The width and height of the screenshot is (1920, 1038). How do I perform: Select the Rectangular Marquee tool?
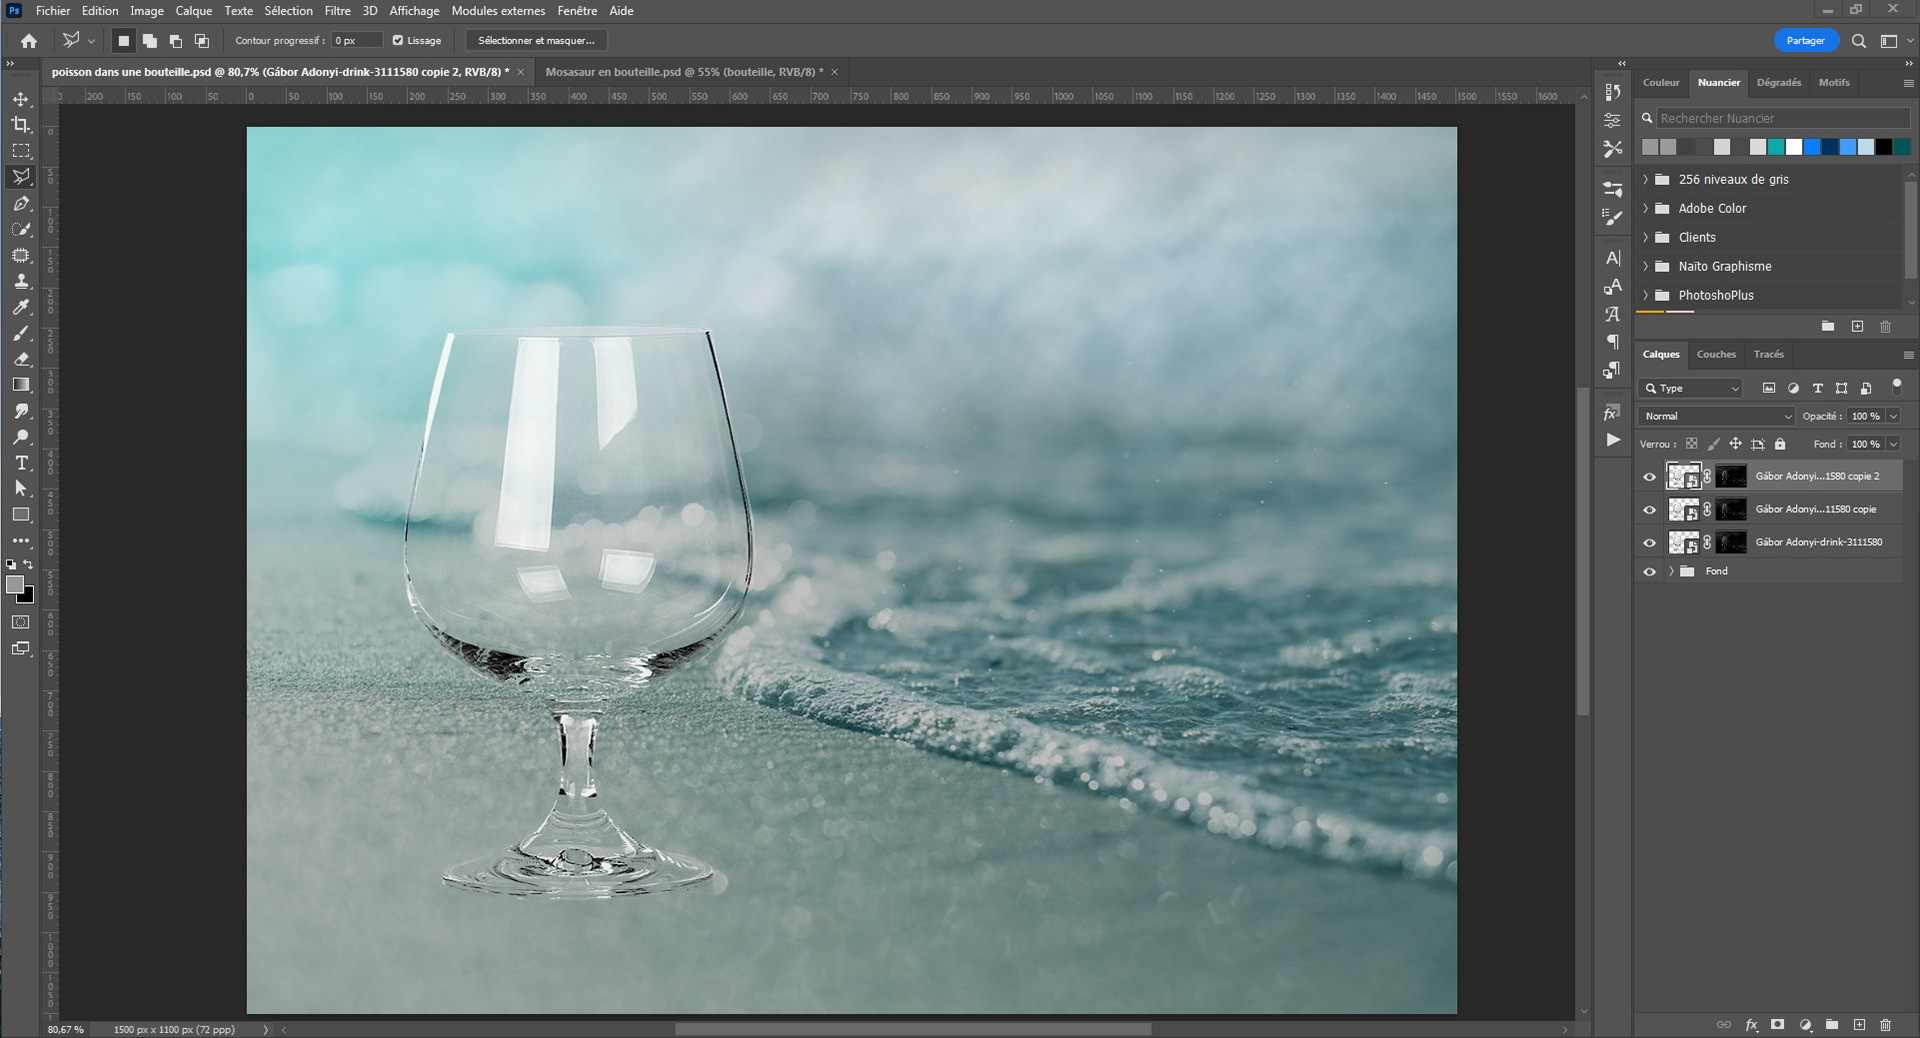pos(21,151)
